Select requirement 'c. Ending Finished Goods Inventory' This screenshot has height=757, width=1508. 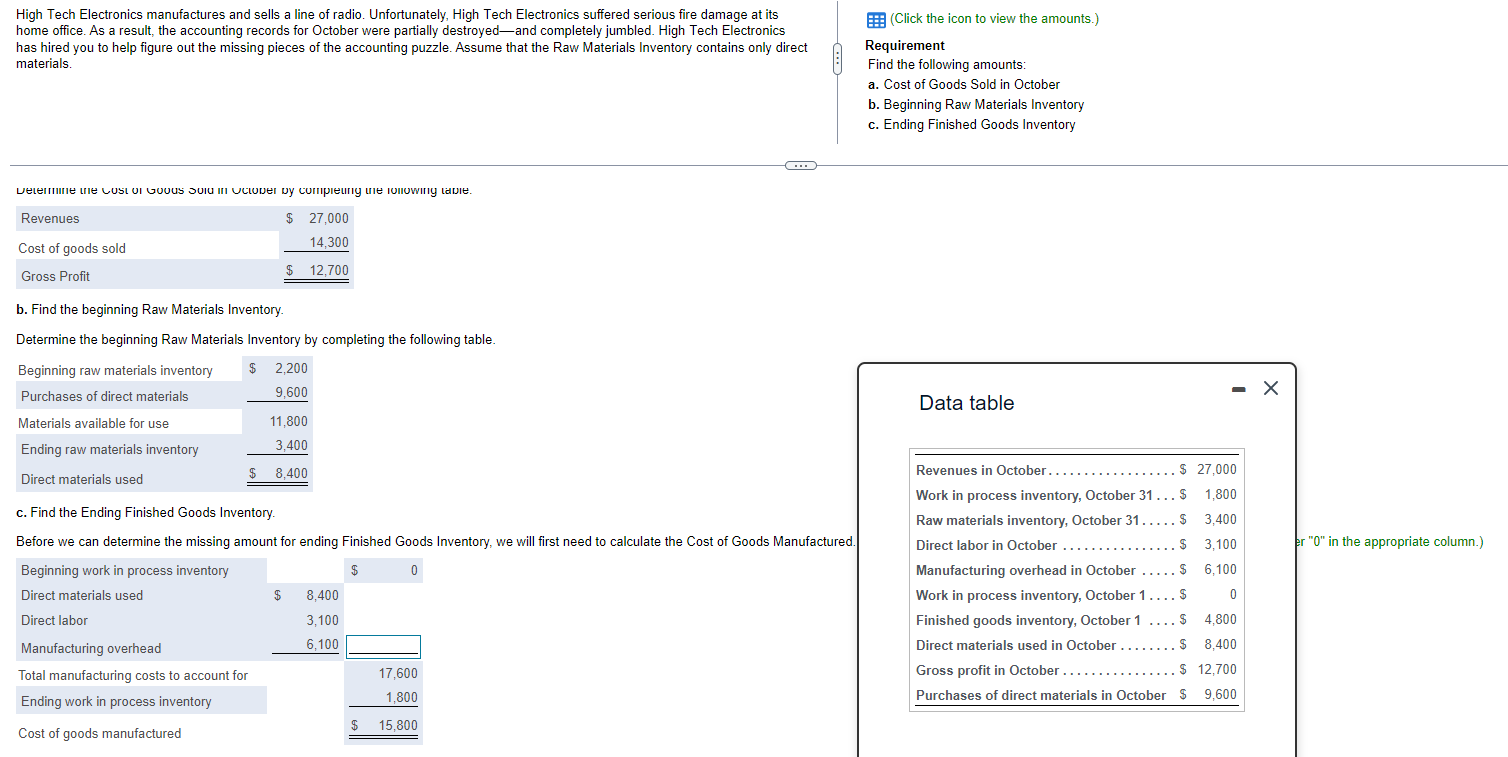[x=972, y=124]
